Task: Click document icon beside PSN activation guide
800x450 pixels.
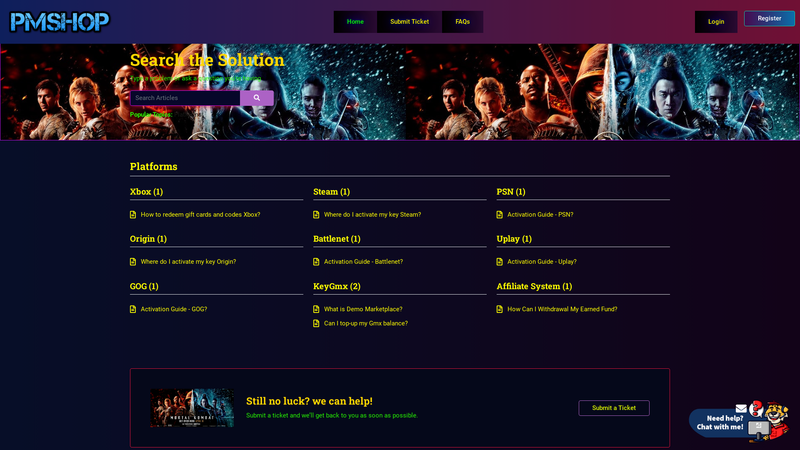Action: coord(499,215)
